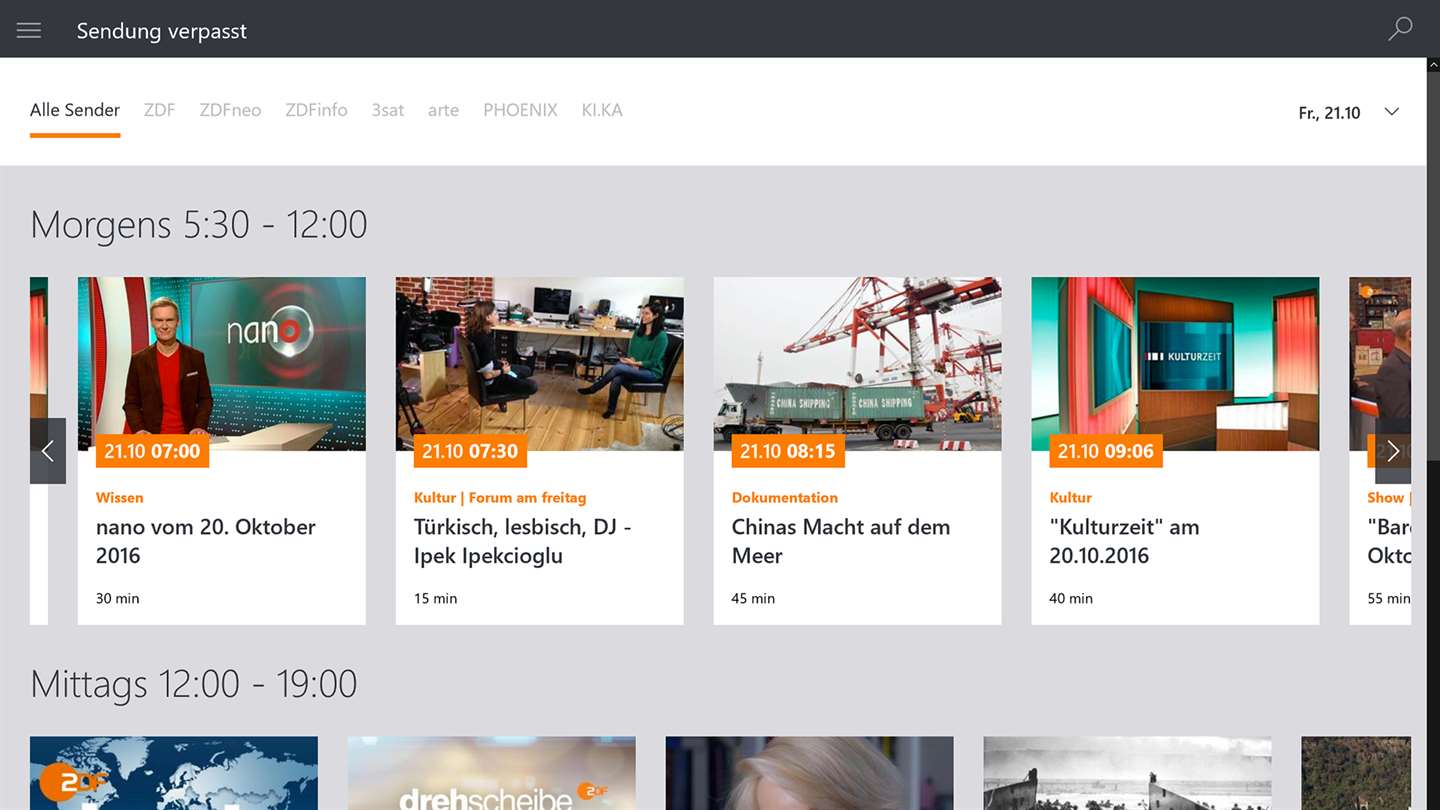The height and width of the screenshot is (810, 1440).
Task: Open title Chinas Macht auf dem Meer
Action: pyautogui.click(x=841, y=541)
